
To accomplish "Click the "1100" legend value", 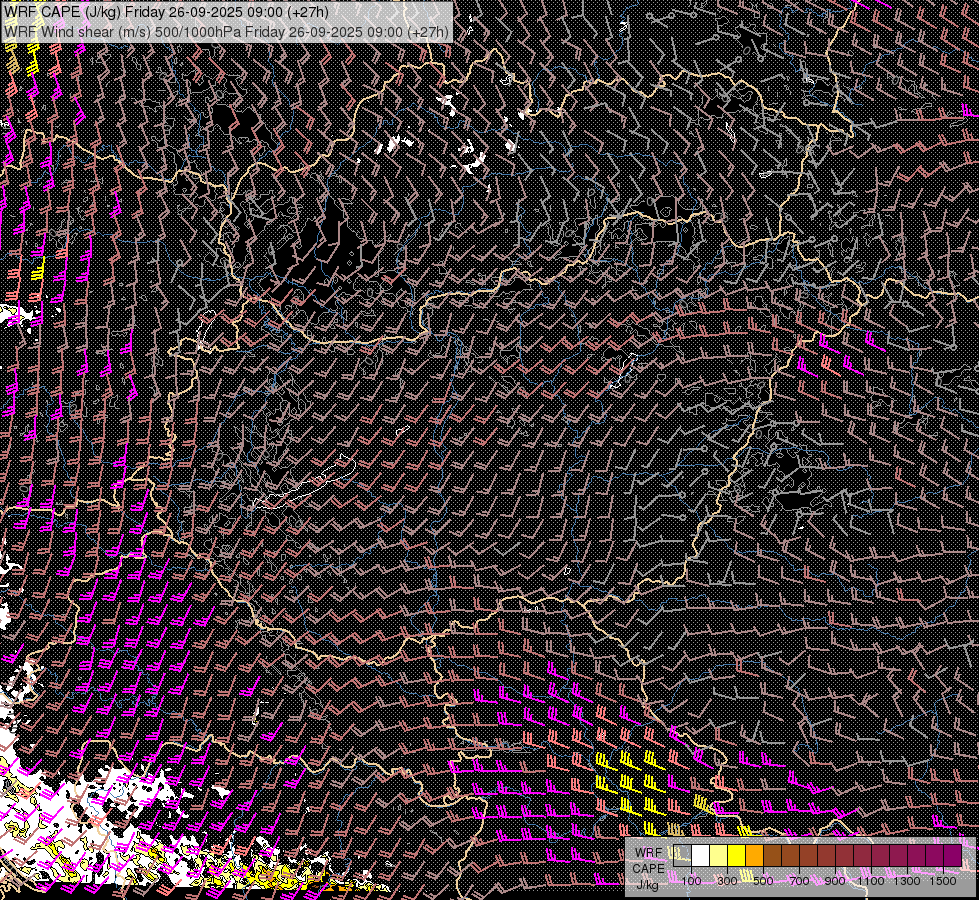I will coord(871,881).
